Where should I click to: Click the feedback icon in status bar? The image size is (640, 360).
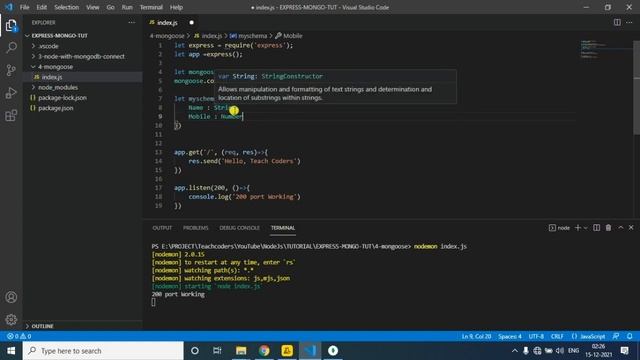(616, 336)
